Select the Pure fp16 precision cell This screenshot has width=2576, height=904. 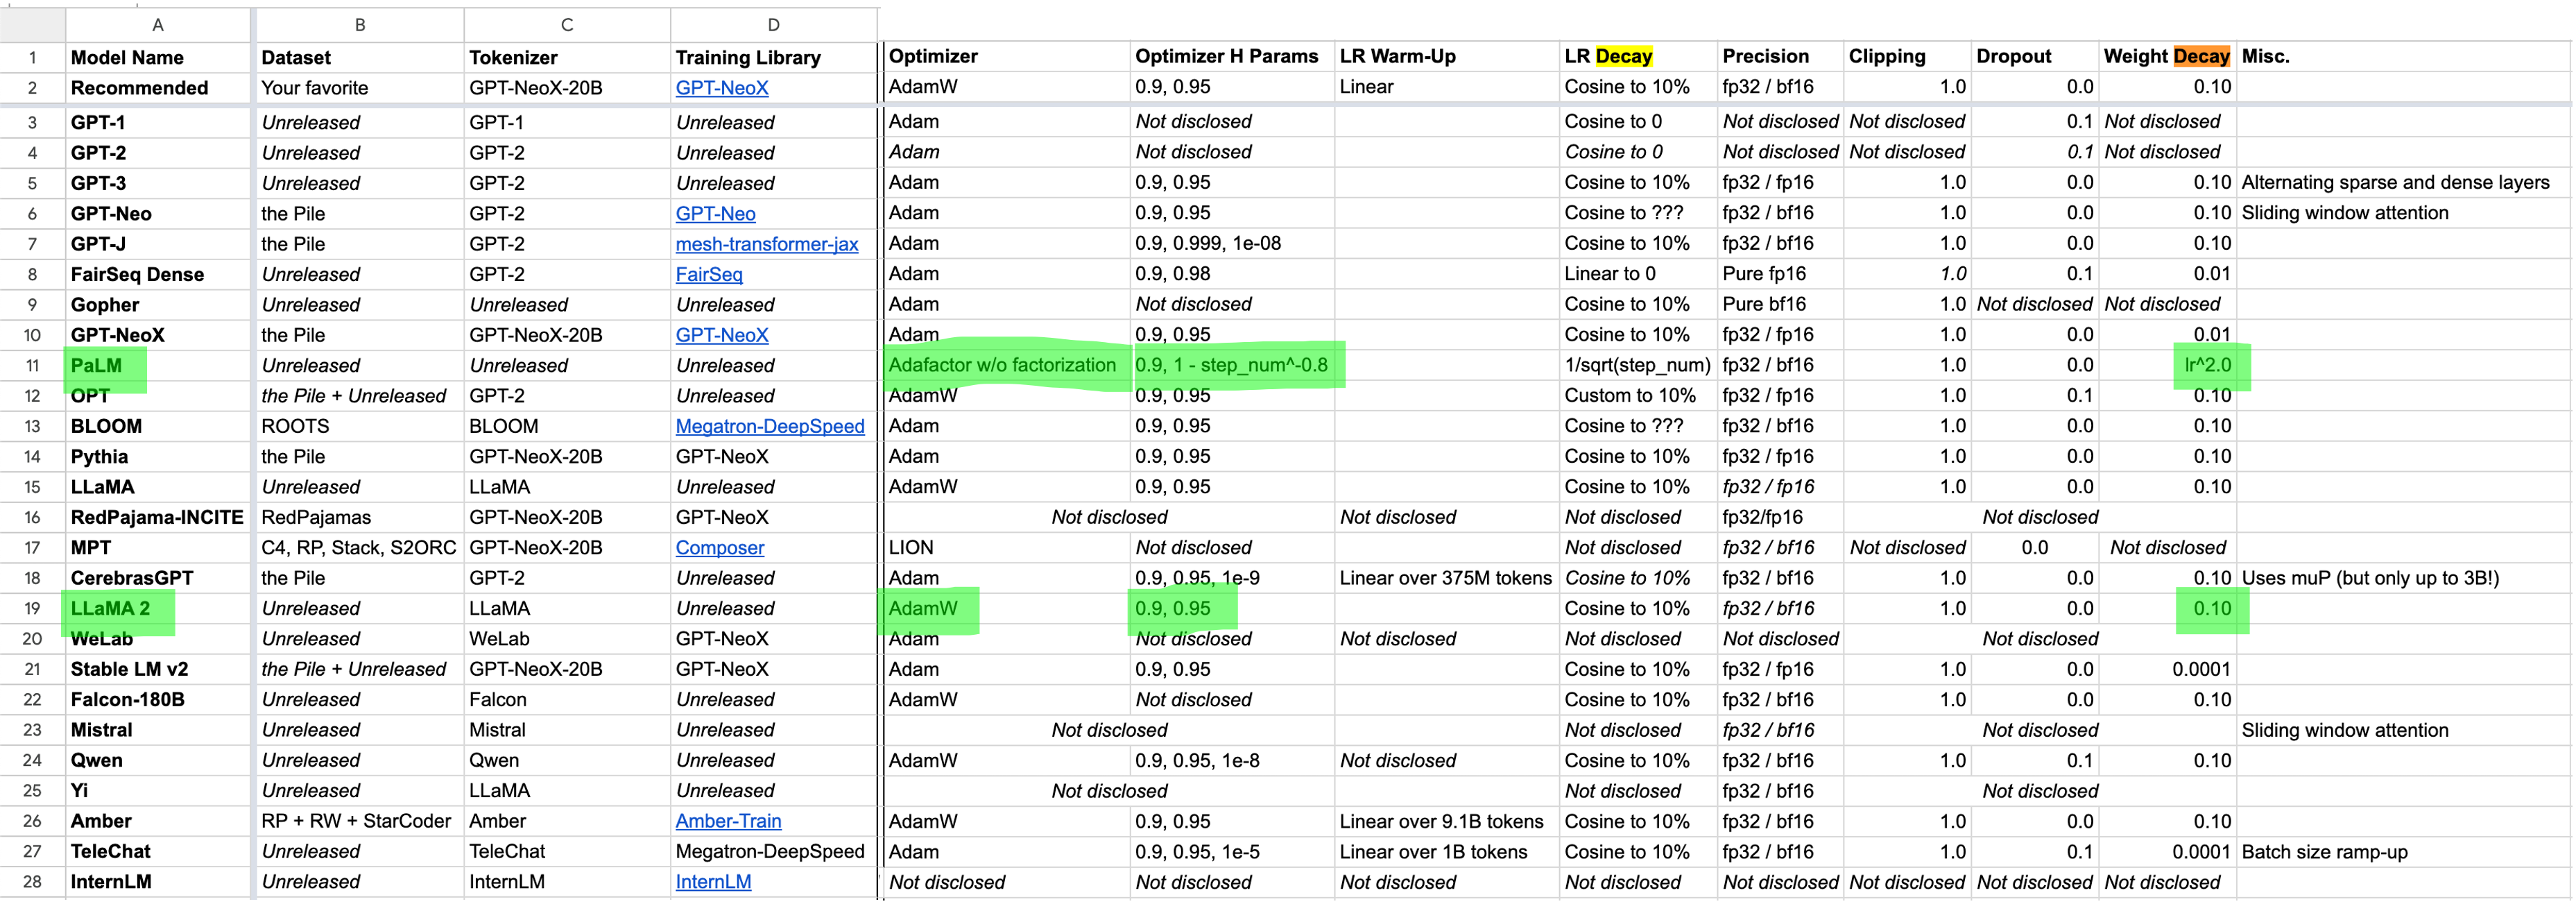pyautogui.click(x=1780, y=274)
